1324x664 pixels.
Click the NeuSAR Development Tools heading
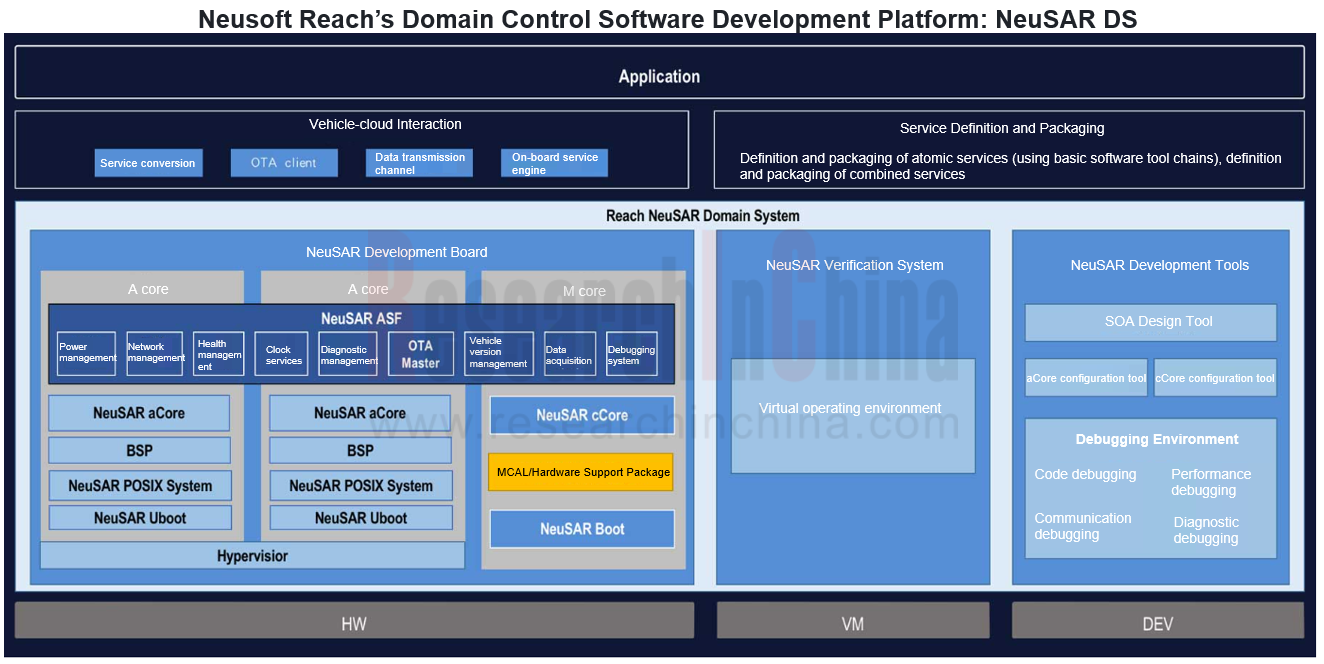(1160, 265)
